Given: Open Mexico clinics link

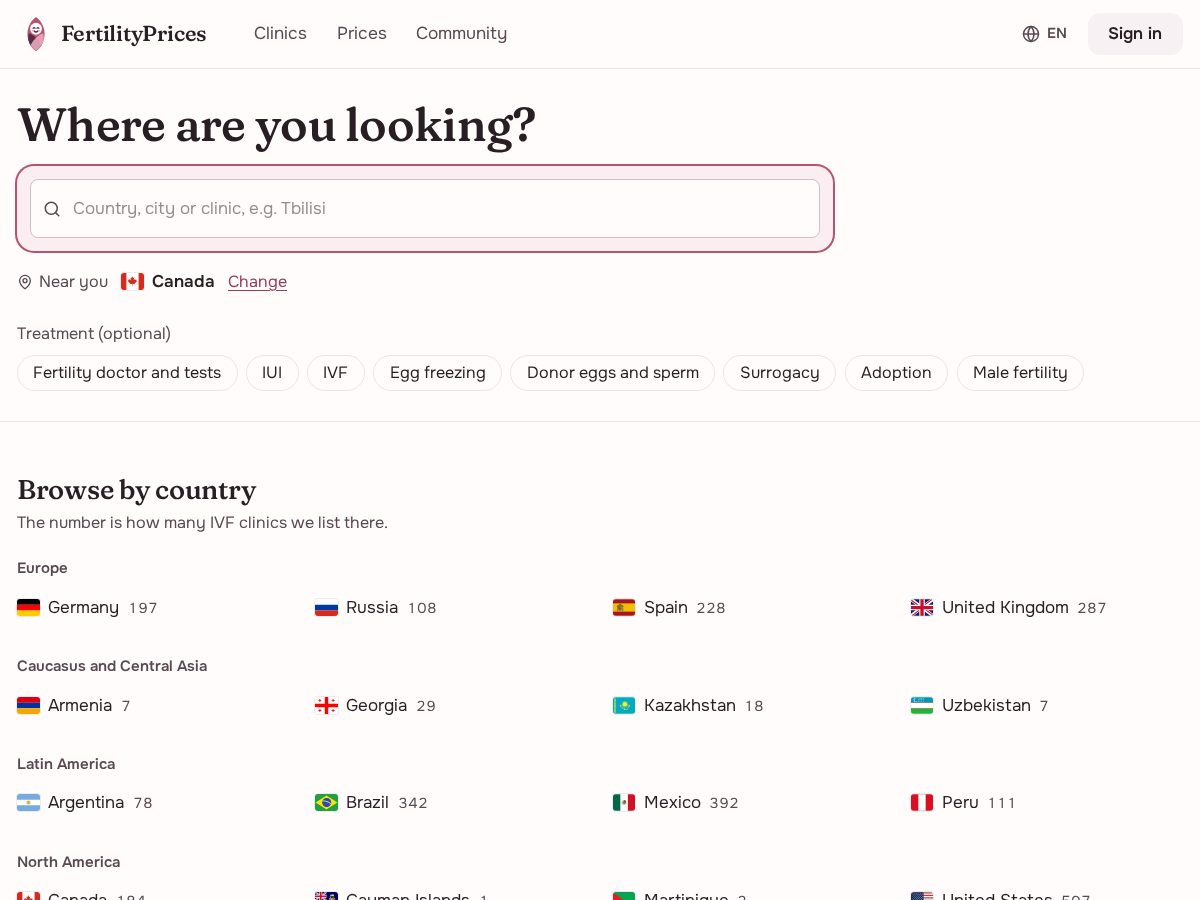Looking at the screenshot, I should pyautogui.click(x=675, y=803).
